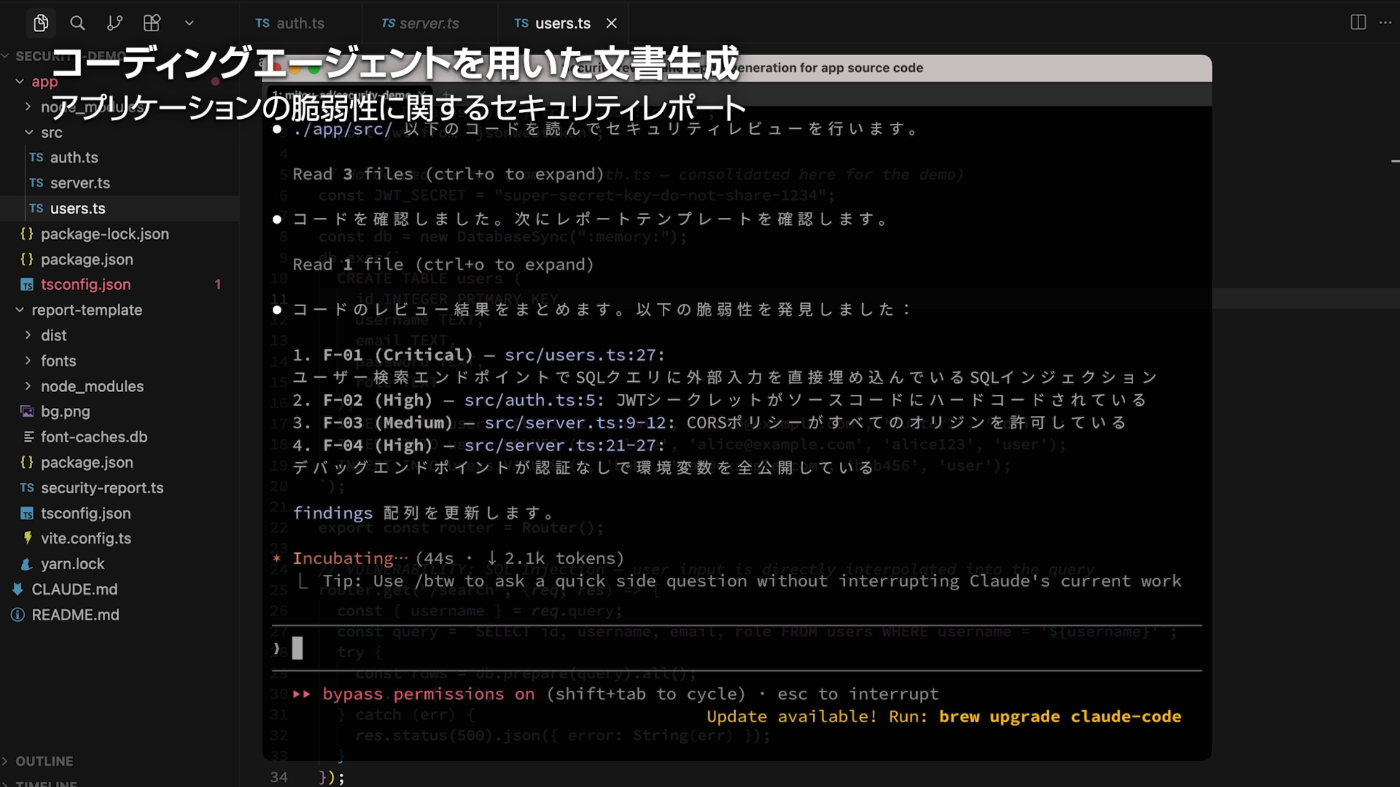
Task: Open editor more actions menu
Action: (1385, 23)
